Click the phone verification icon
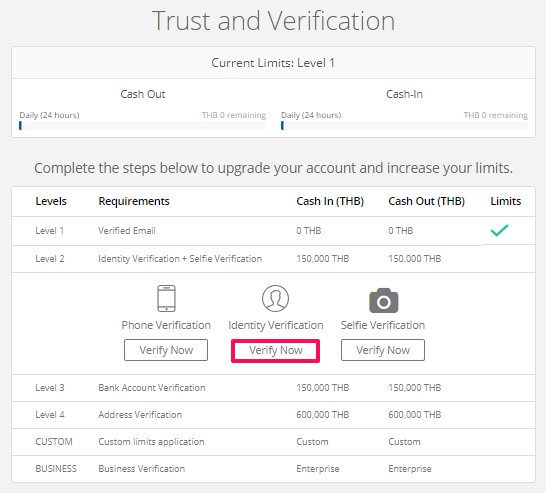This screenshot has height=493, width=546. coord(166,298)
